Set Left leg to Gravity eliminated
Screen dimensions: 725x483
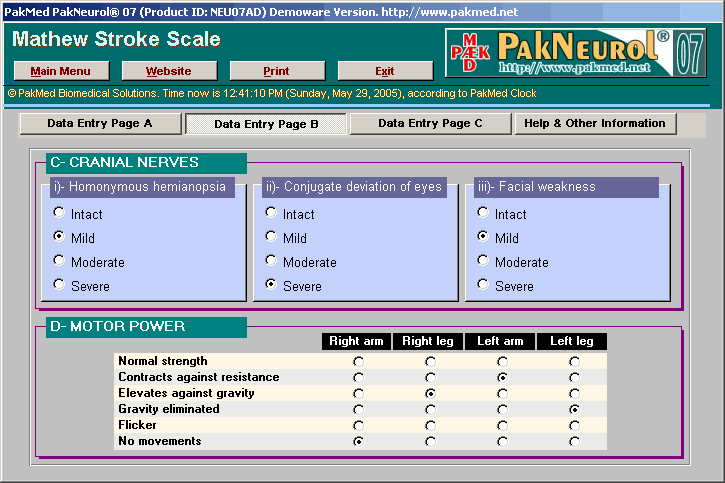point(575,410)
